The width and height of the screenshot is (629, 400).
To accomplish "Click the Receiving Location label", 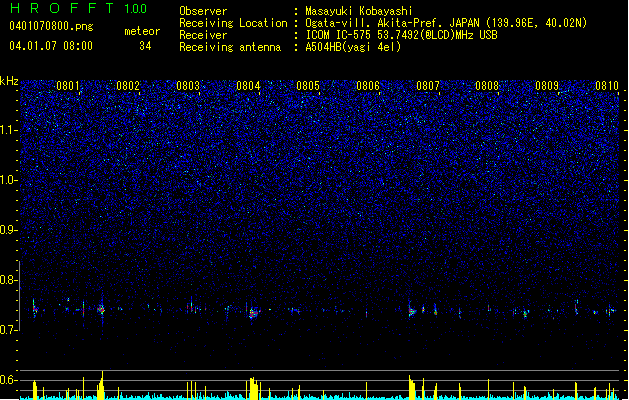I will click(x=233, y=23).
